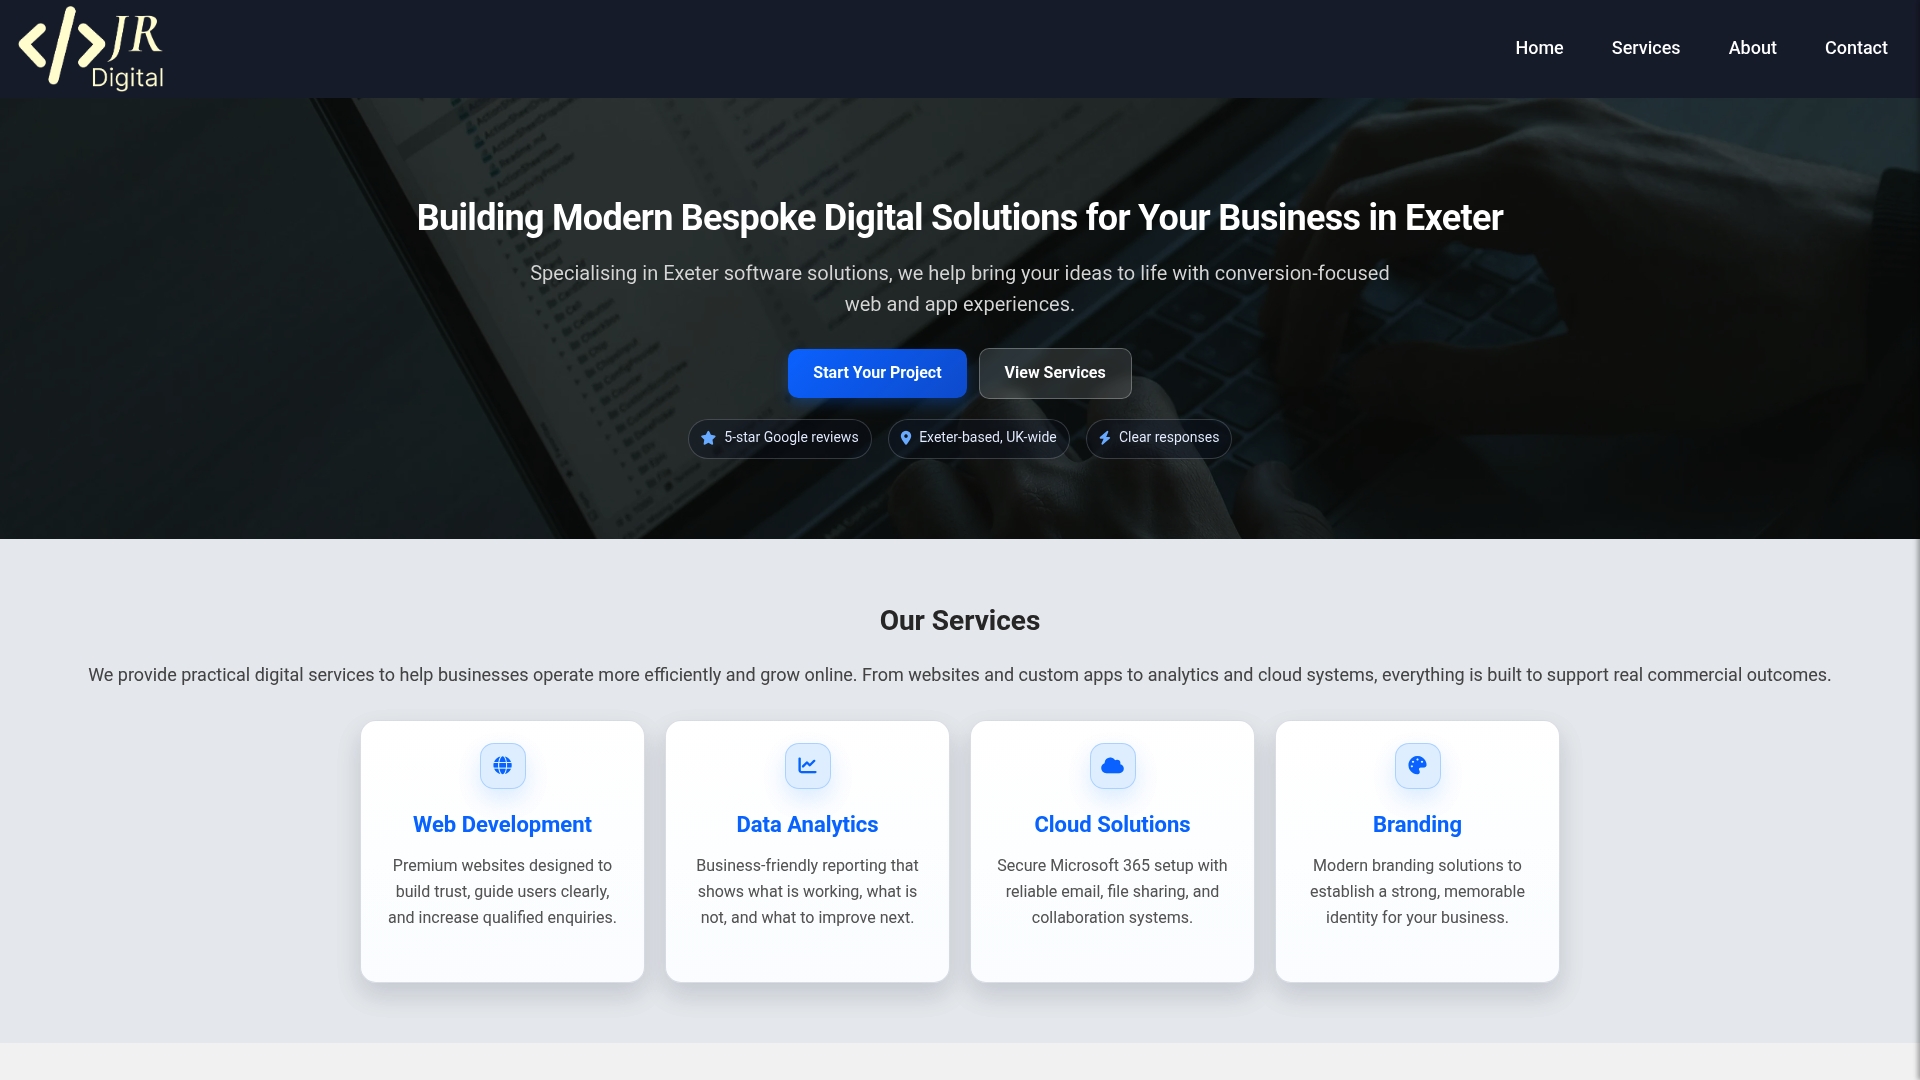1920x1080 pixels.
Task: Open the About page from the navigation
Action: click(1752, 48)
